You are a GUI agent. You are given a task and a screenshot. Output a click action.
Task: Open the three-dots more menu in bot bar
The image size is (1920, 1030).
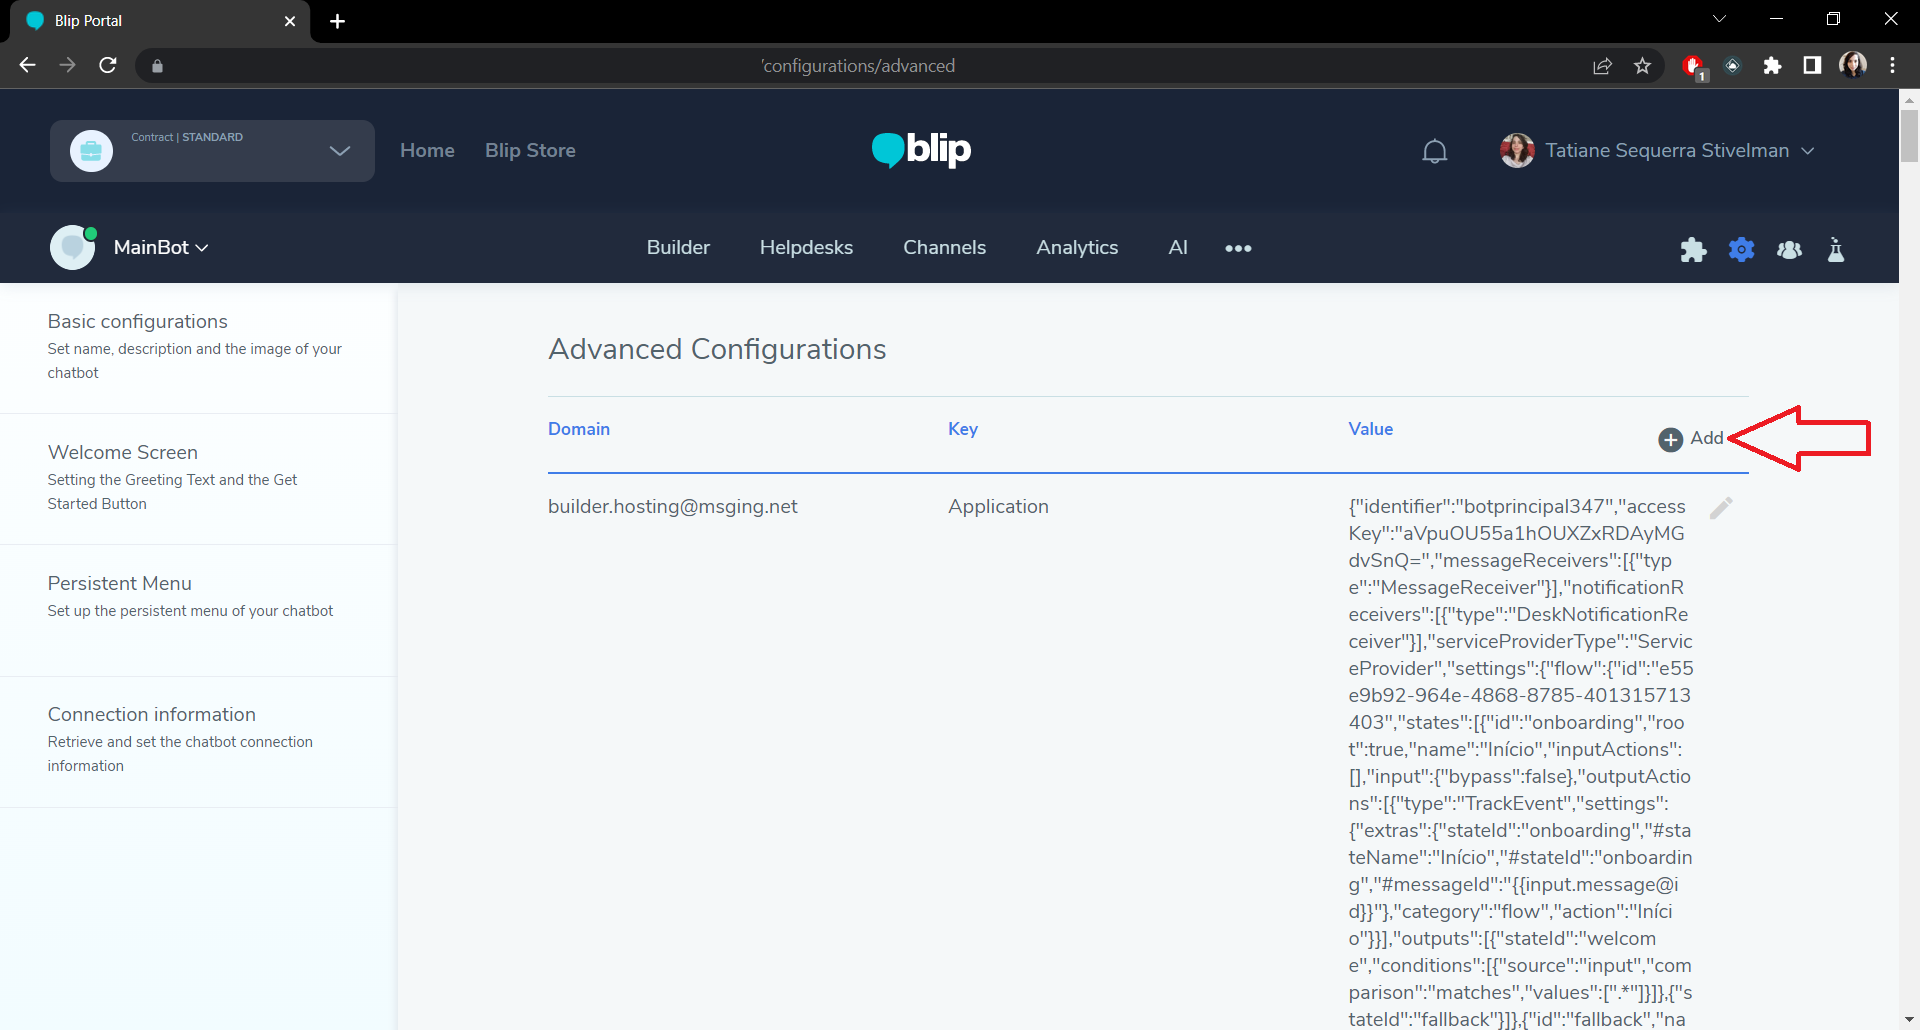click(1238, 248)
